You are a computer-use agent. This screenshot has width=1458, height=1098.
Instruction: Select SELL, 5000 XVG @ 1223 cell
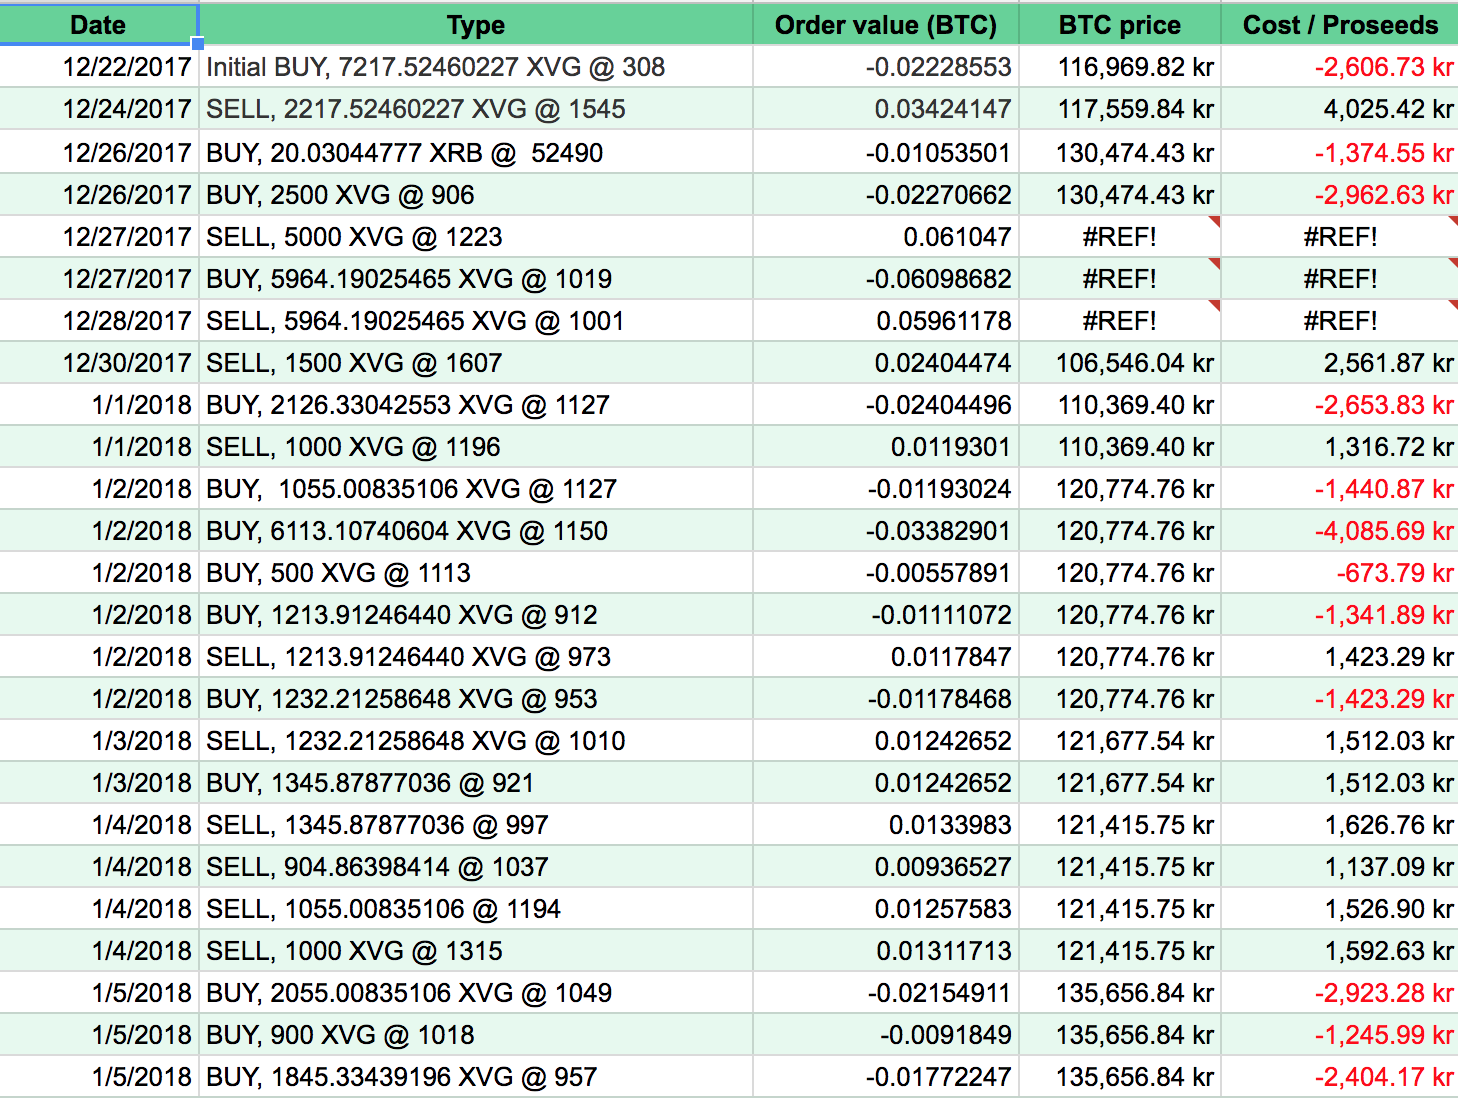[476, 237]
